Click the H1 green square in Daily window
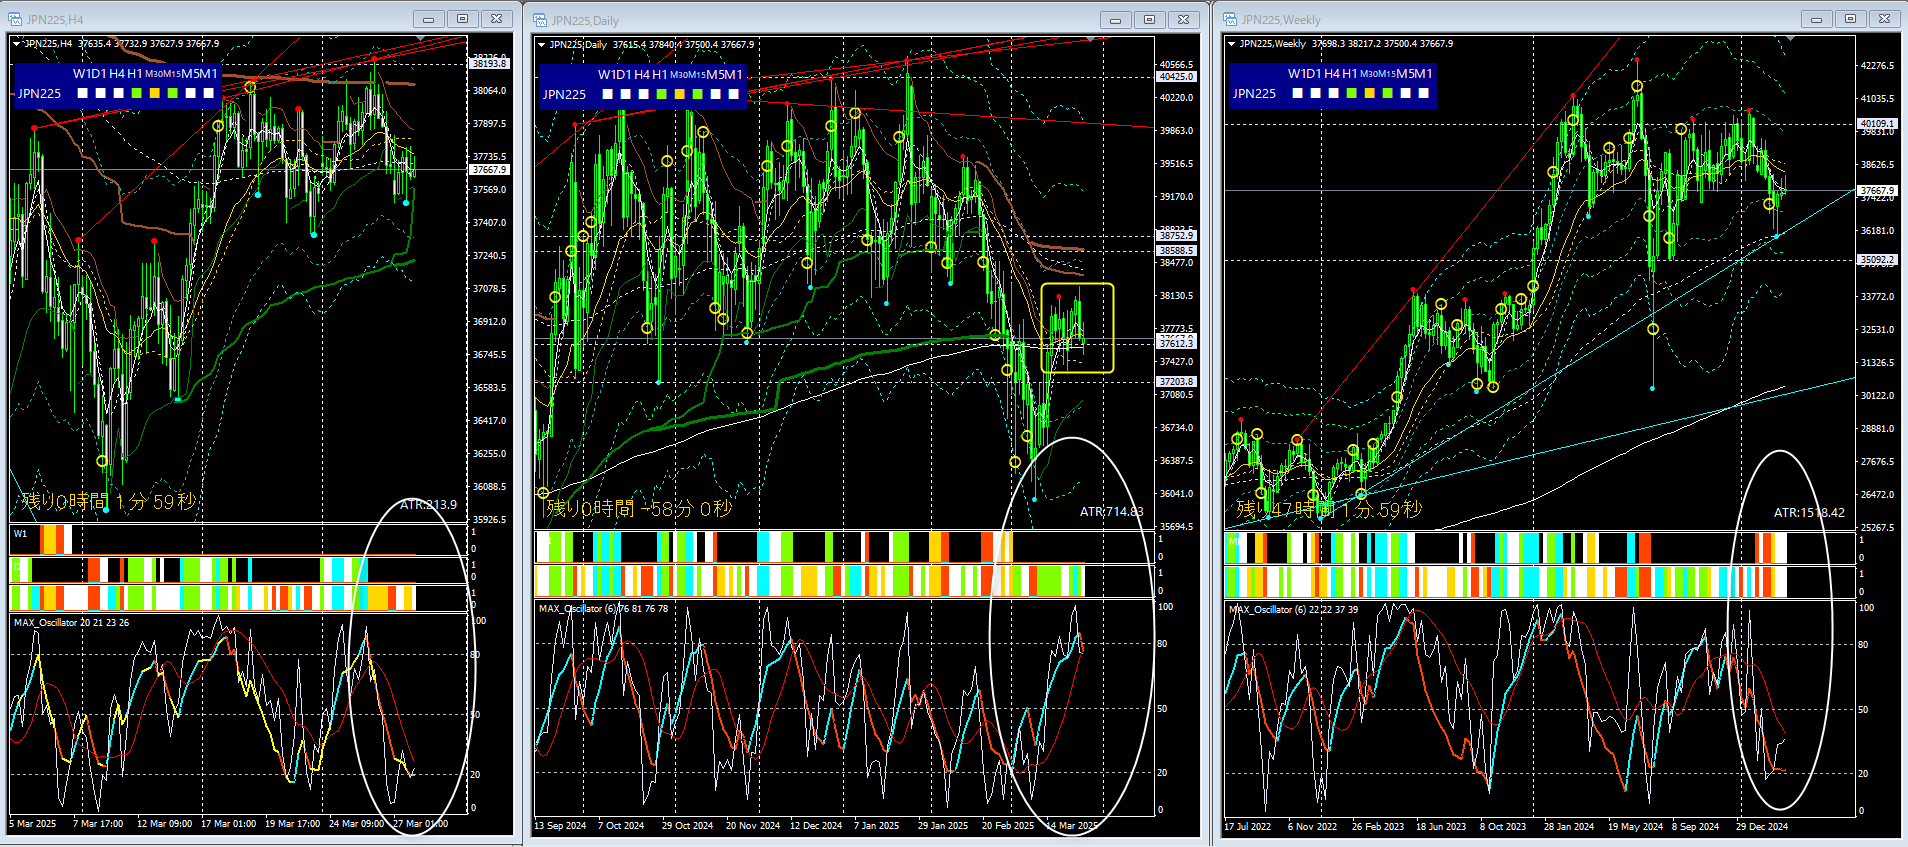 (662, 94)
